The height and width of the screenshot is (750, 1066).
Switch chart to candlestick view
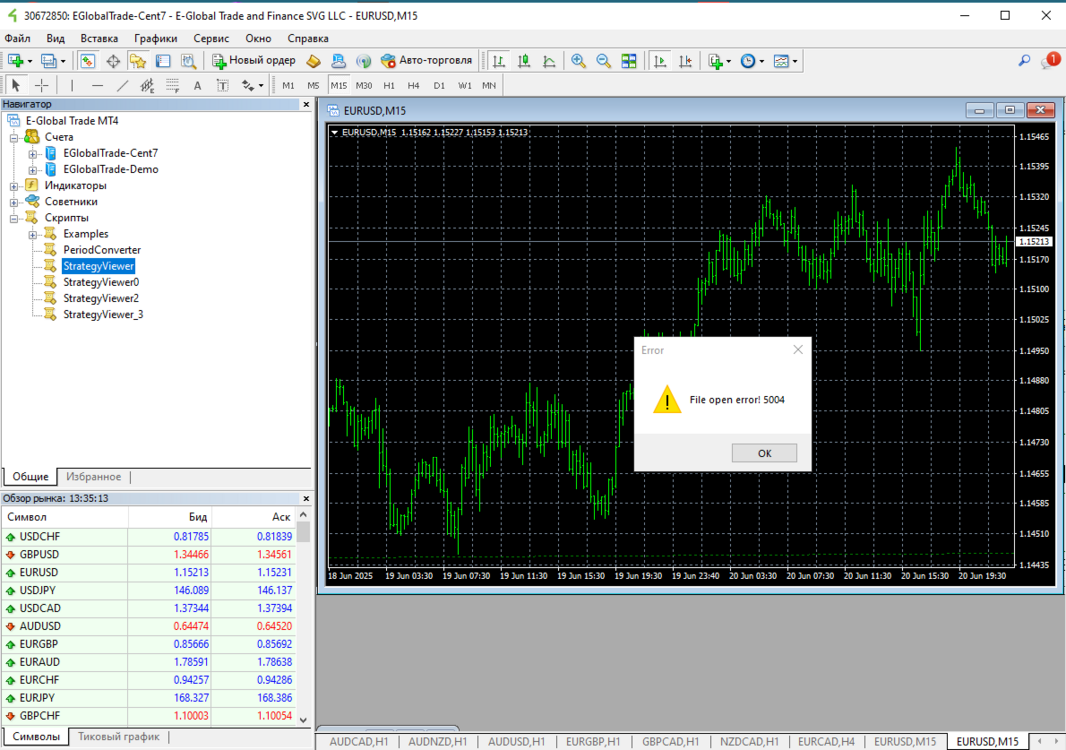click(x=523, y=61)
